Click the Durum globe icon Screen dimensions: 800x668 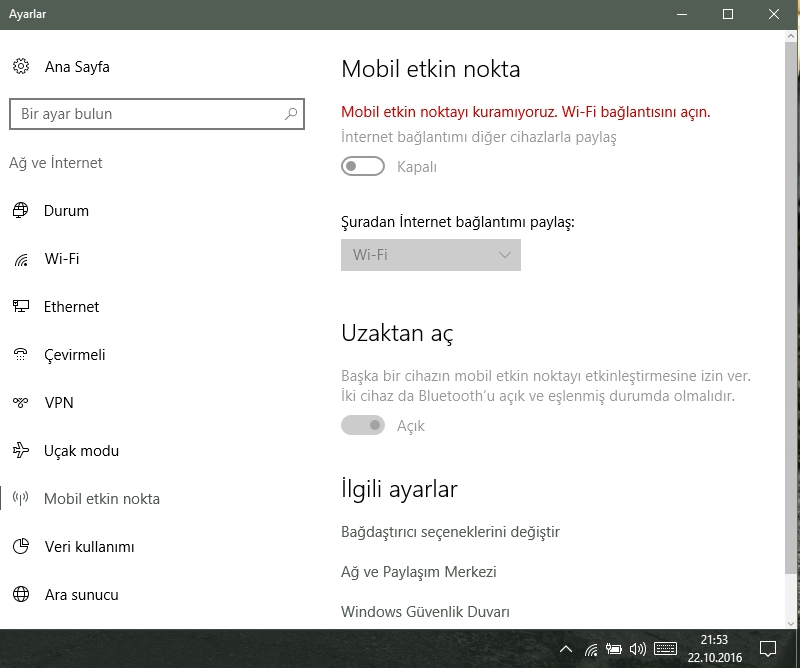coord(20,210)
